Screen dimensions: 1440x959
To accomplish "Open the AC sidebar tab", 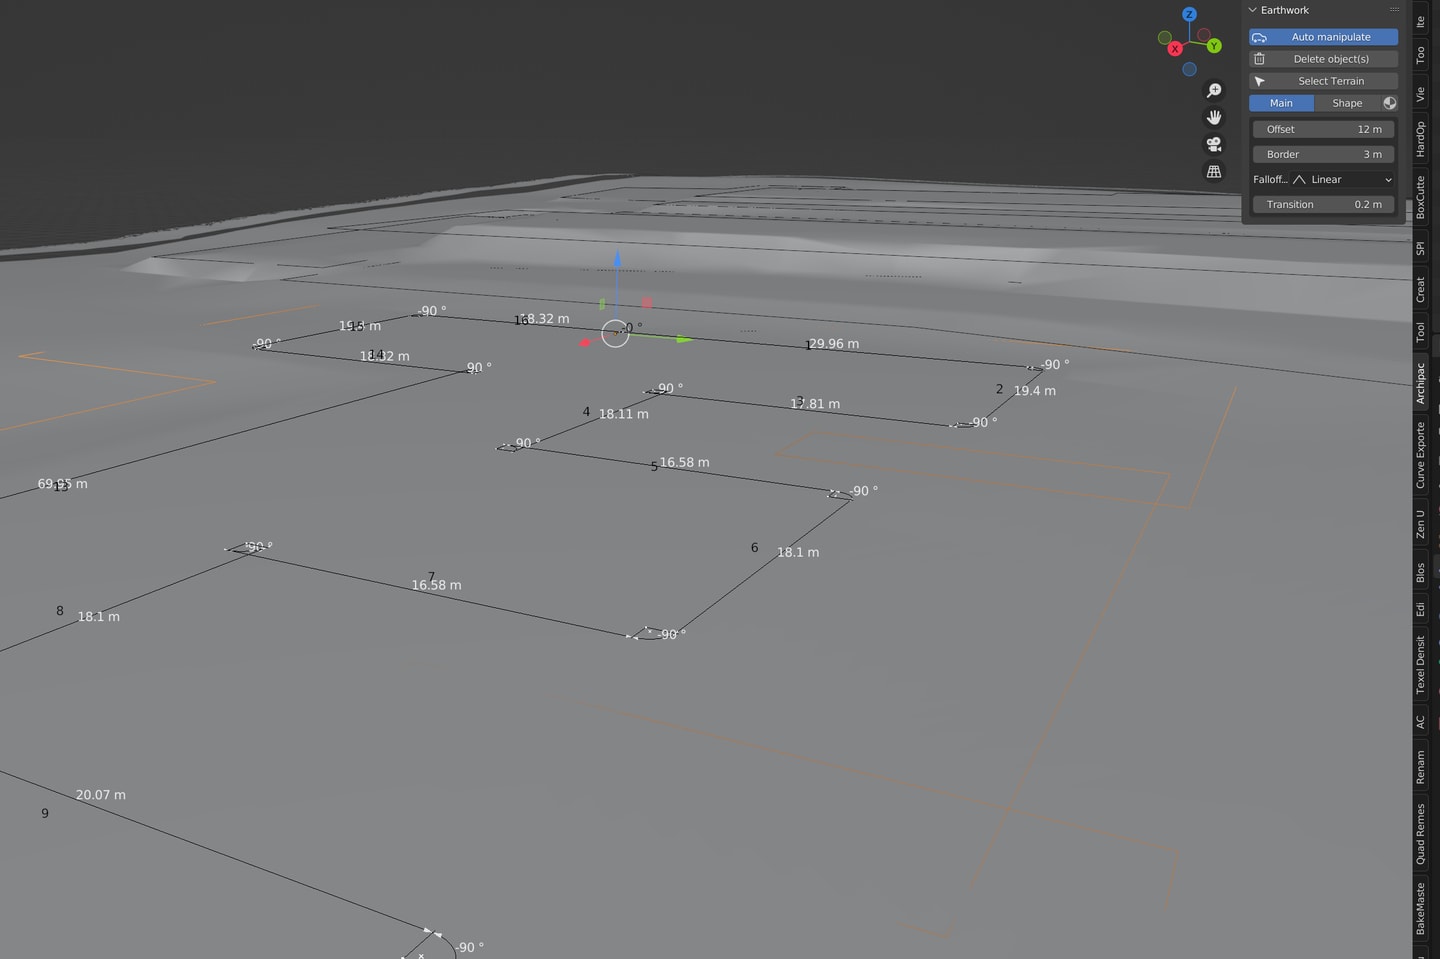I will 1420,721.
